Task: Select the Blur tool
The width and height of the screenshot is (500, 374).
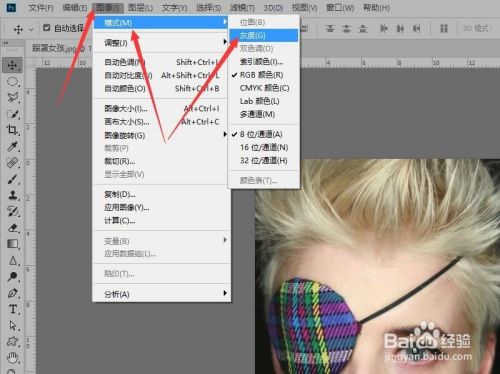Action: [13, 260]
